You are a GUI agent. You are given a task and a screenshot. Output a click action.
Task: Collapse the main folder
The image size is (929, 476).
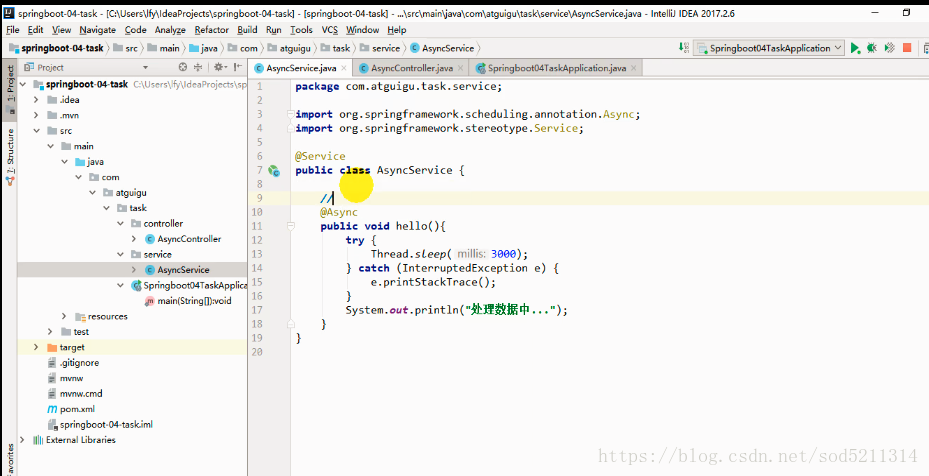50,146
